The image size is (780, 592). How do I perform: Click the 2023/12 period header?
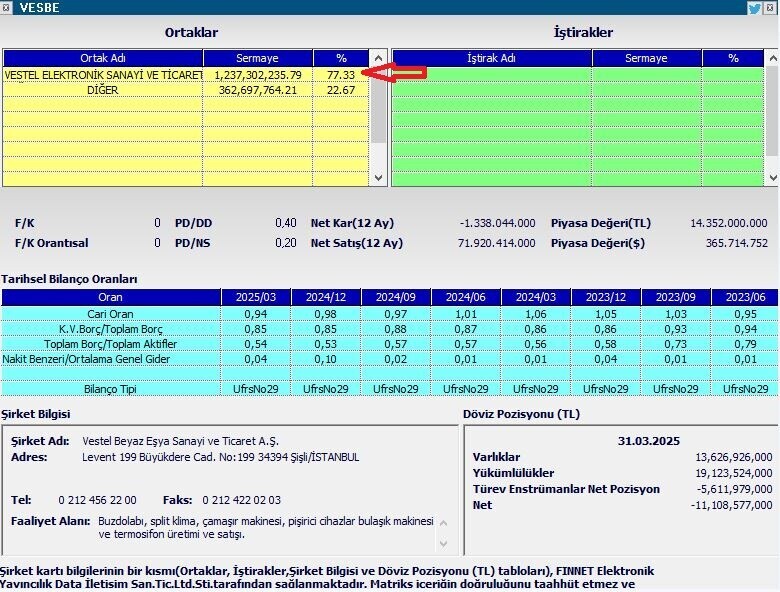(x=605, y=297)
